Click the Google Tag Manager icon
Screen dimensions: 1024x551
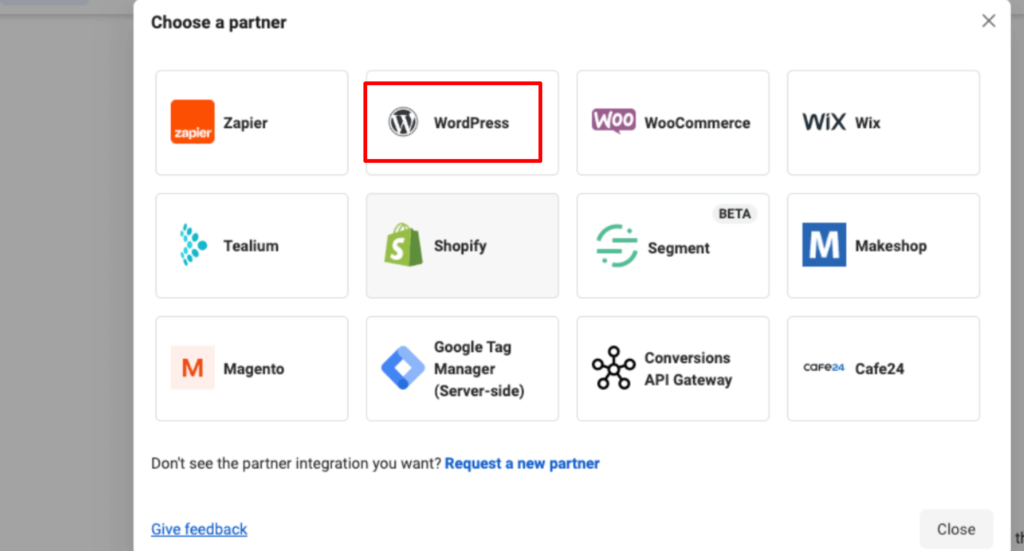tap(403, 368)
